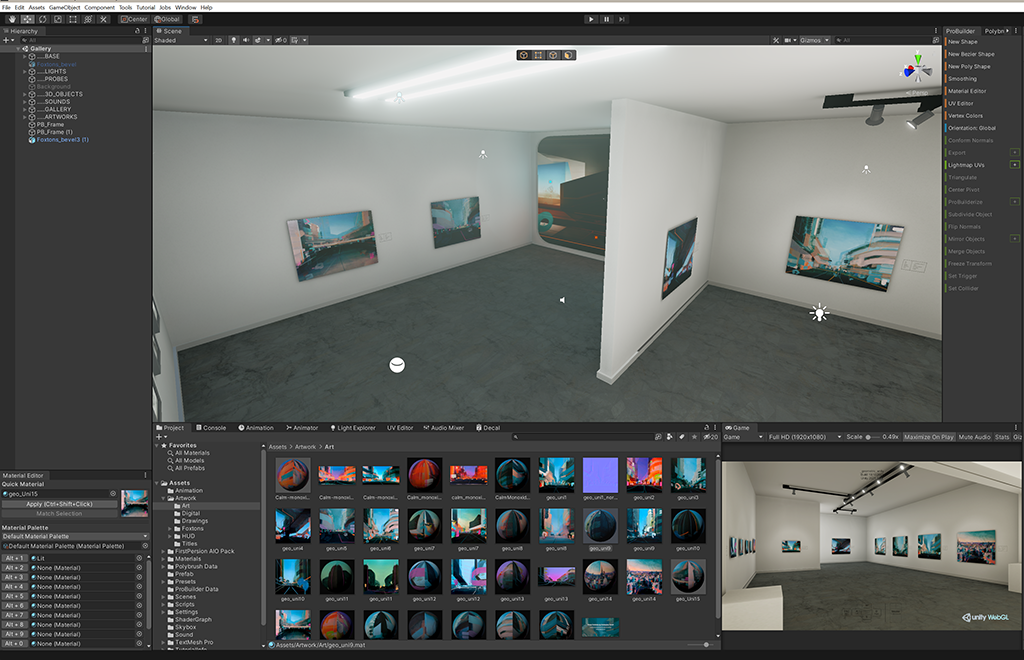
Task: Switch to the Console tab
Action: click(x=212, y=428)
